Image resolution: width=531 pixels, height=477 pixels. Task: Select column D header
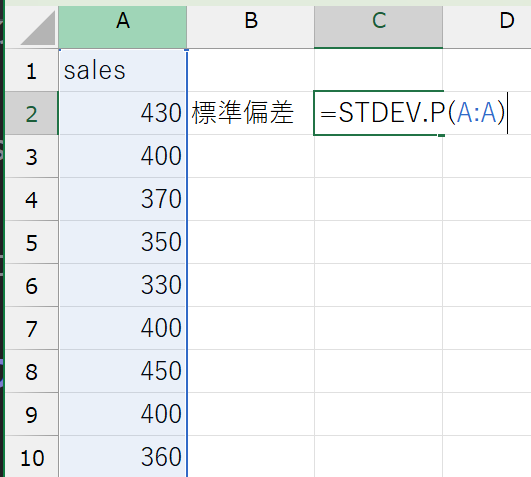487,27
